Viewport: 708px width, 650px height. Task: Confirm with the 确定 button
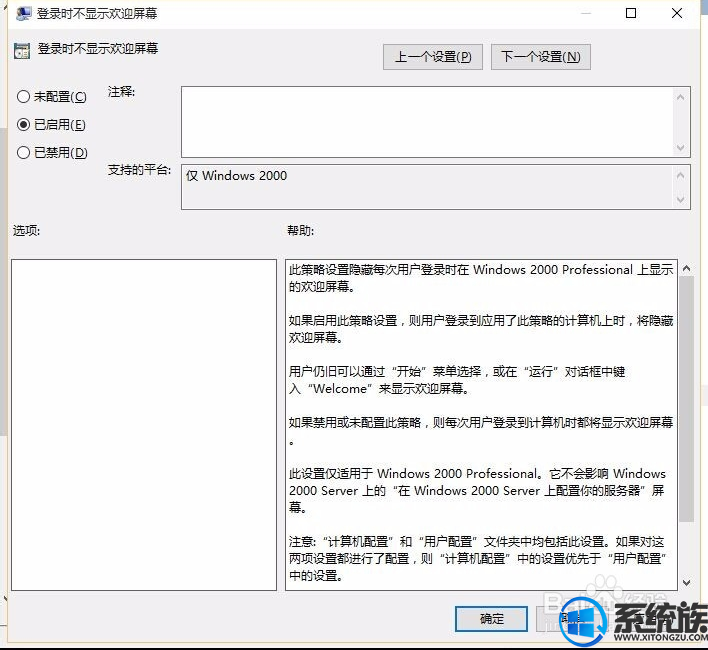(491, 619)
